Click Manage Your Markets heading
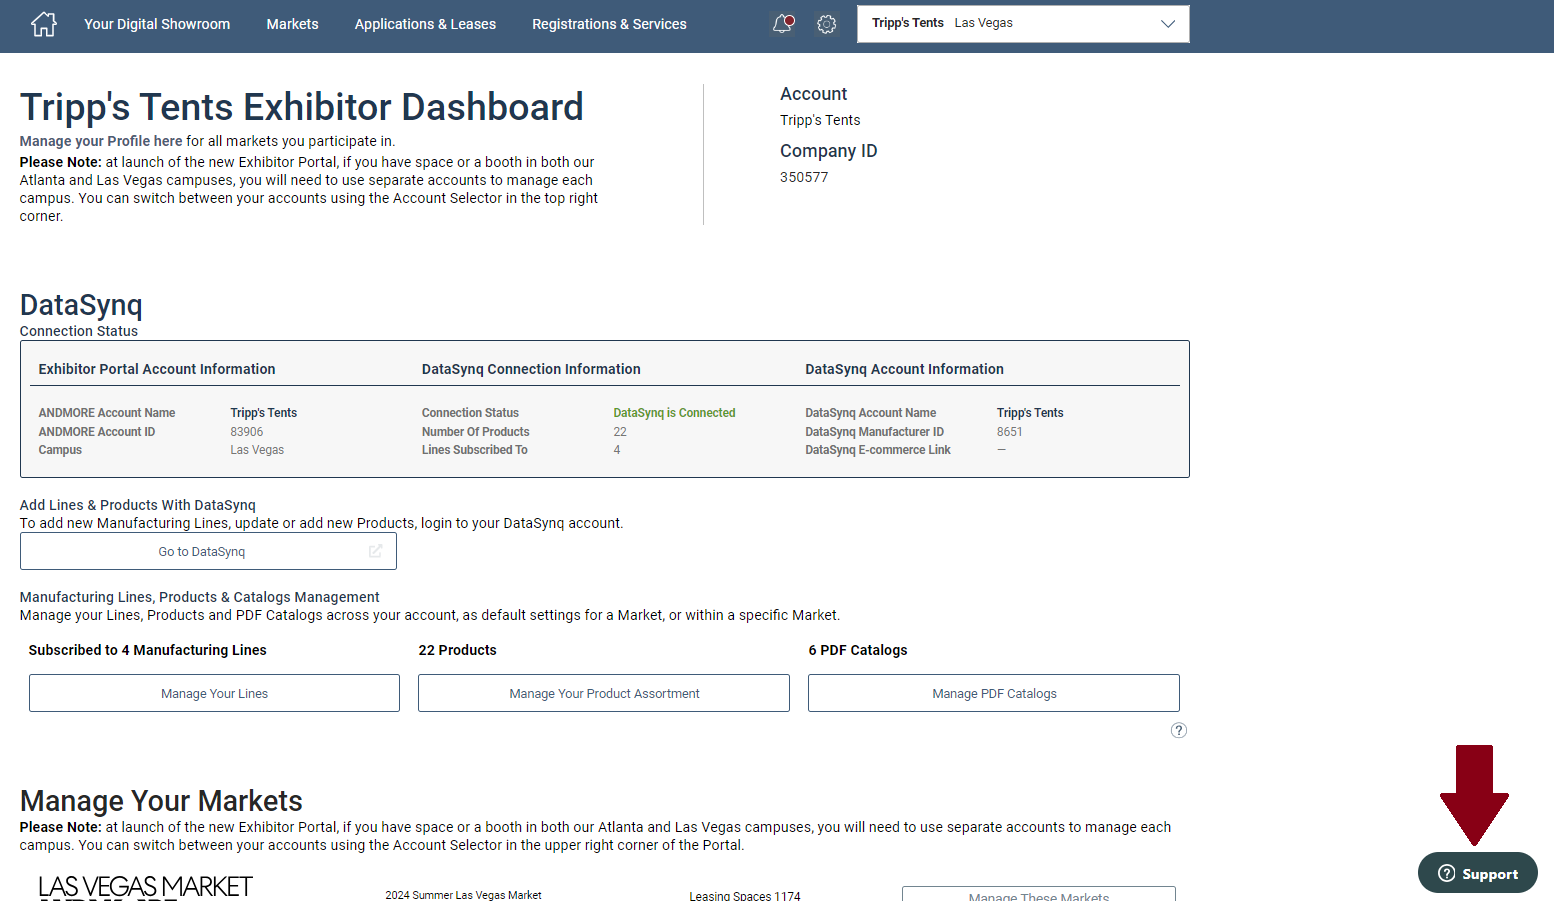1554x901 pixels. click(161, 801)
